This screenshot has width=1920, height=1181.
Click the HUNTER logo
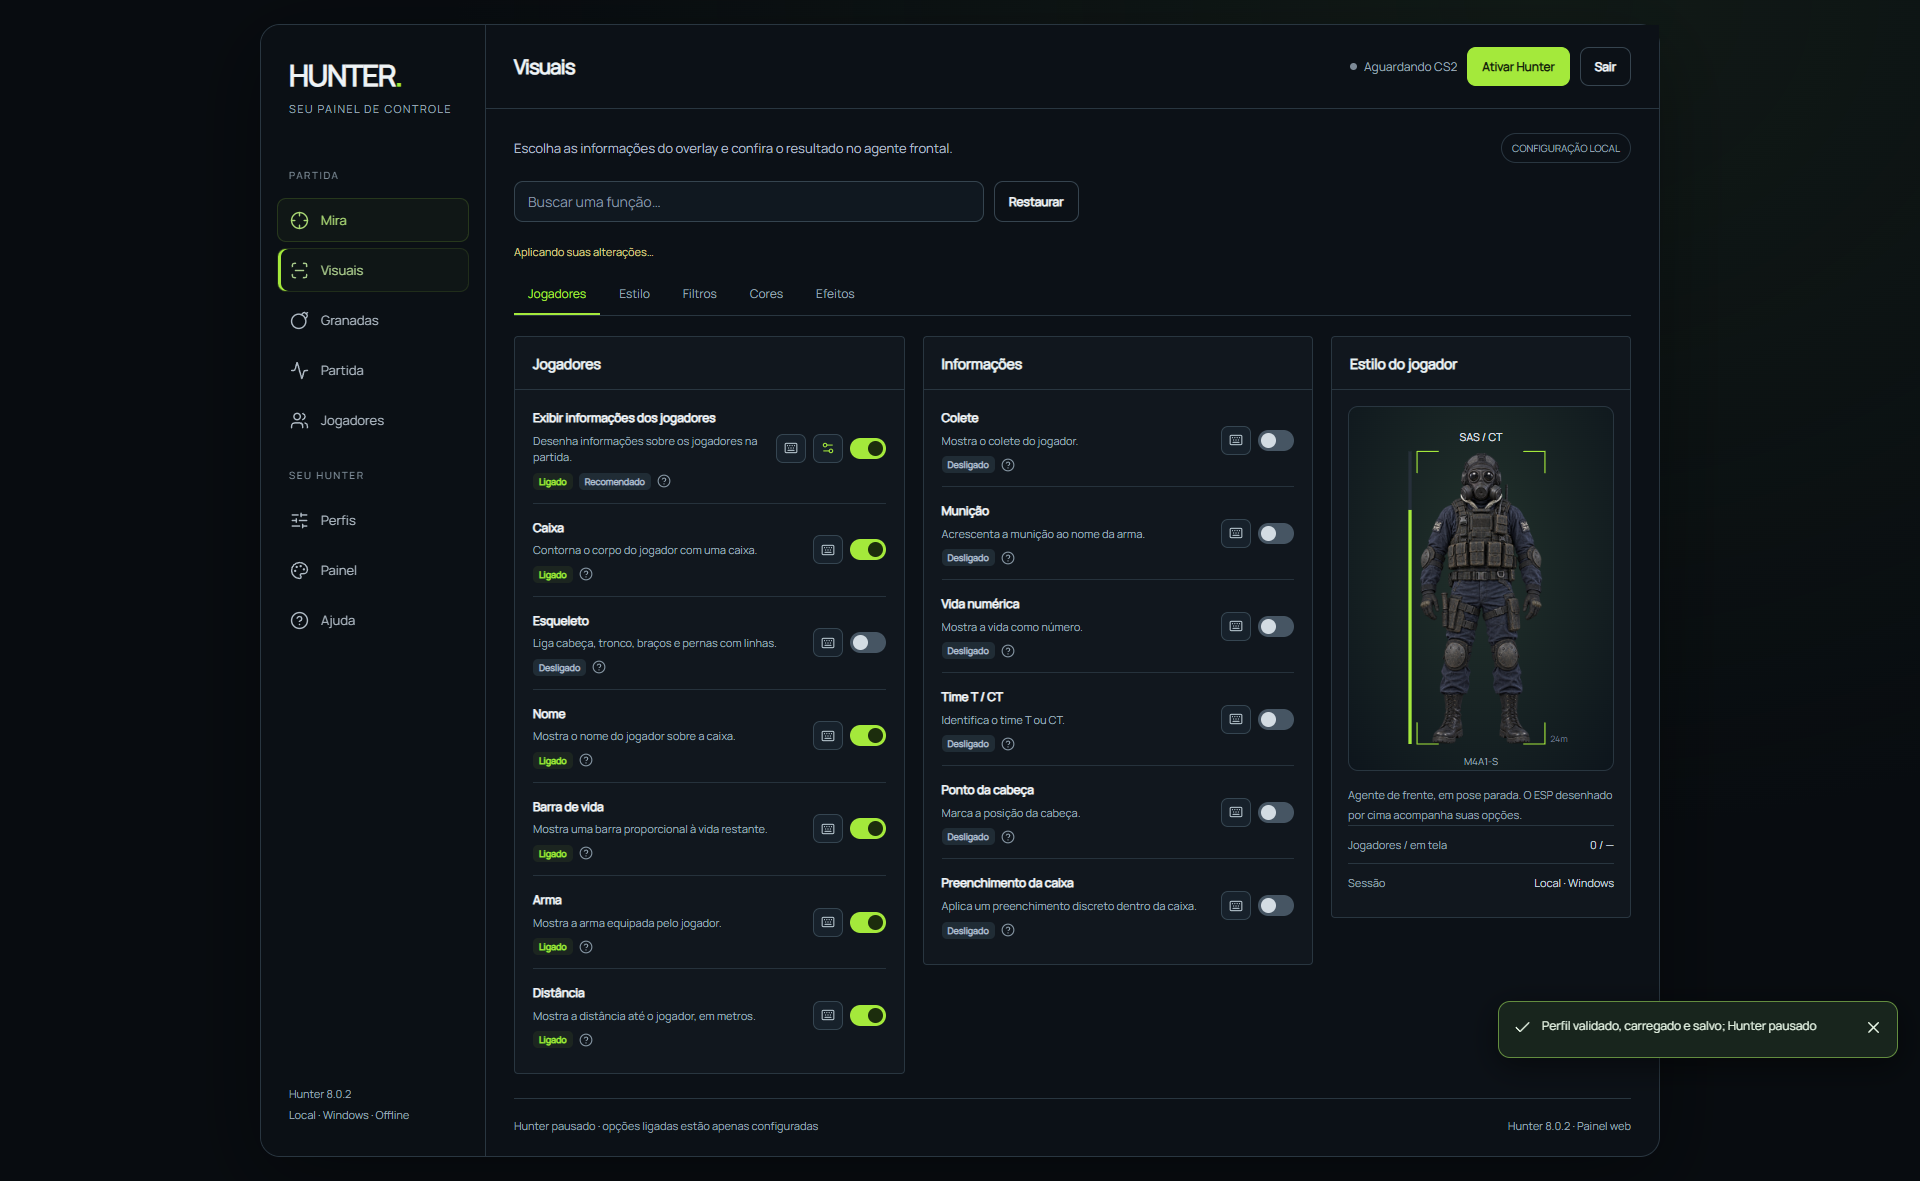[x=345, y=76]
